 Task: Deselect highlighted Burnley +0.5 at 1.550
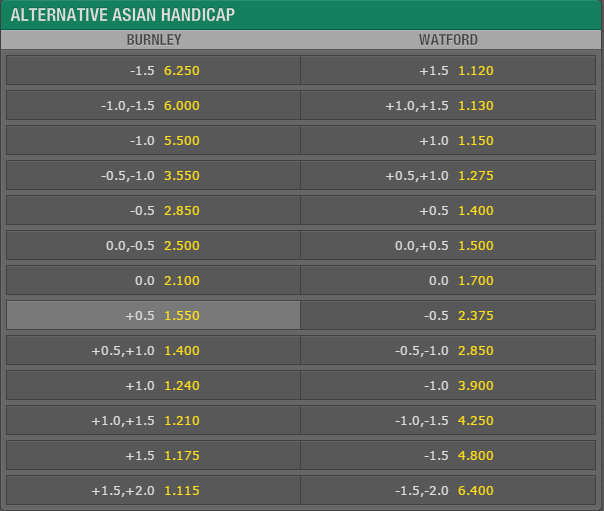tap(153, 315)
